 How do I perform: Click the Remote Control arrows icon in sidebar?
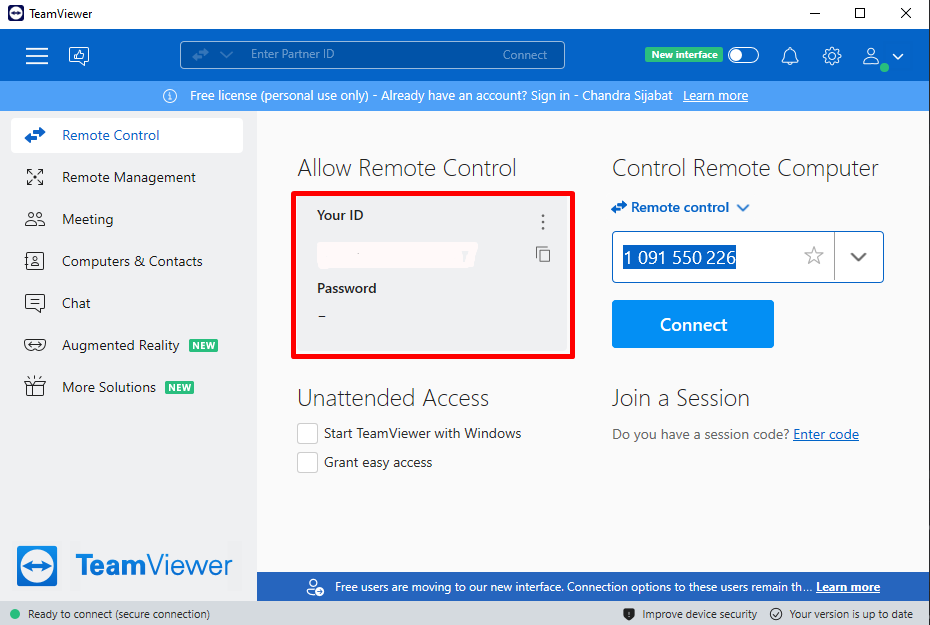(35, 135)
